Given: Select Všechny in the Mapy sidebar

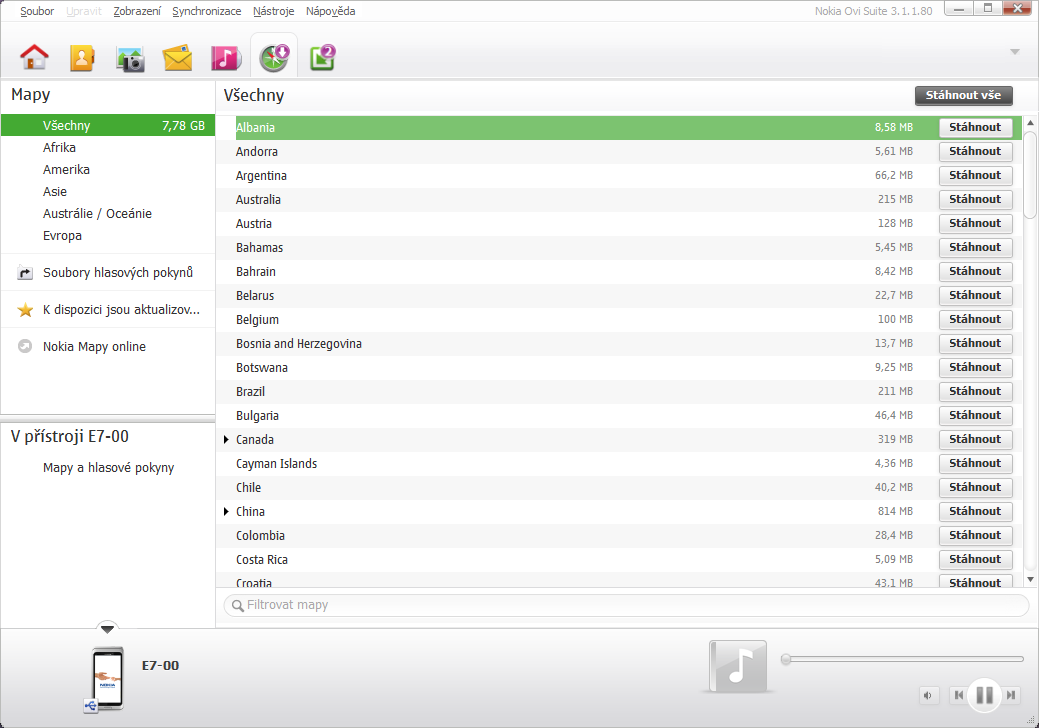Looking at the screenshot, I should [108, 125].
